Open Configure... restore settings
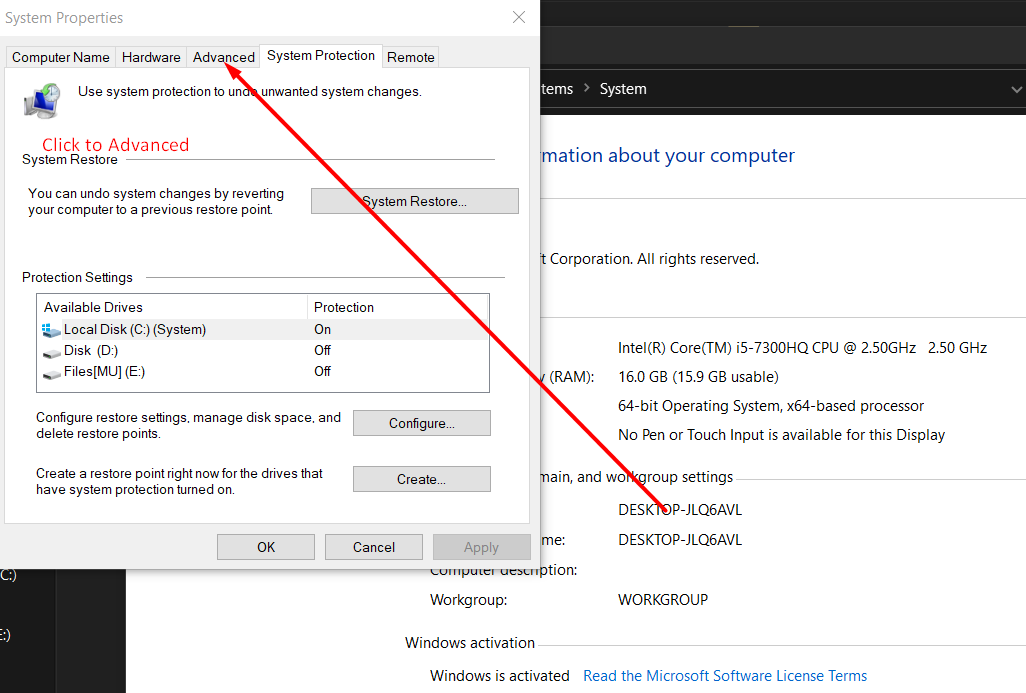The height and width of the screenshot is (693, 1026). (421, 423)
